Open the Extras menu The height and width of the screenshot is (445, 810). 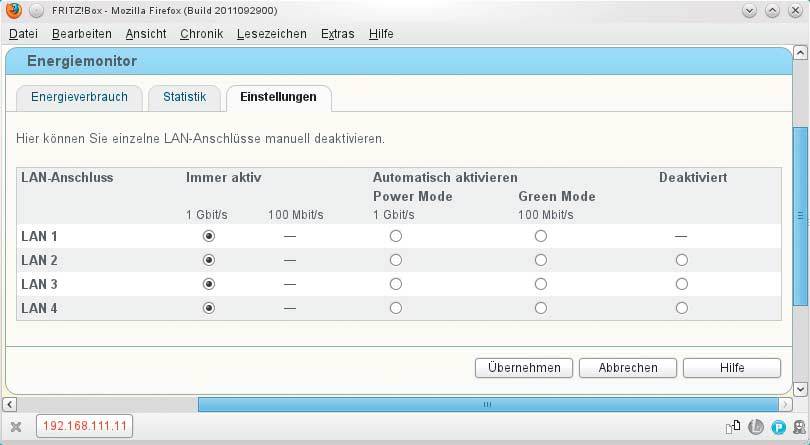click(x=337, y=34)
